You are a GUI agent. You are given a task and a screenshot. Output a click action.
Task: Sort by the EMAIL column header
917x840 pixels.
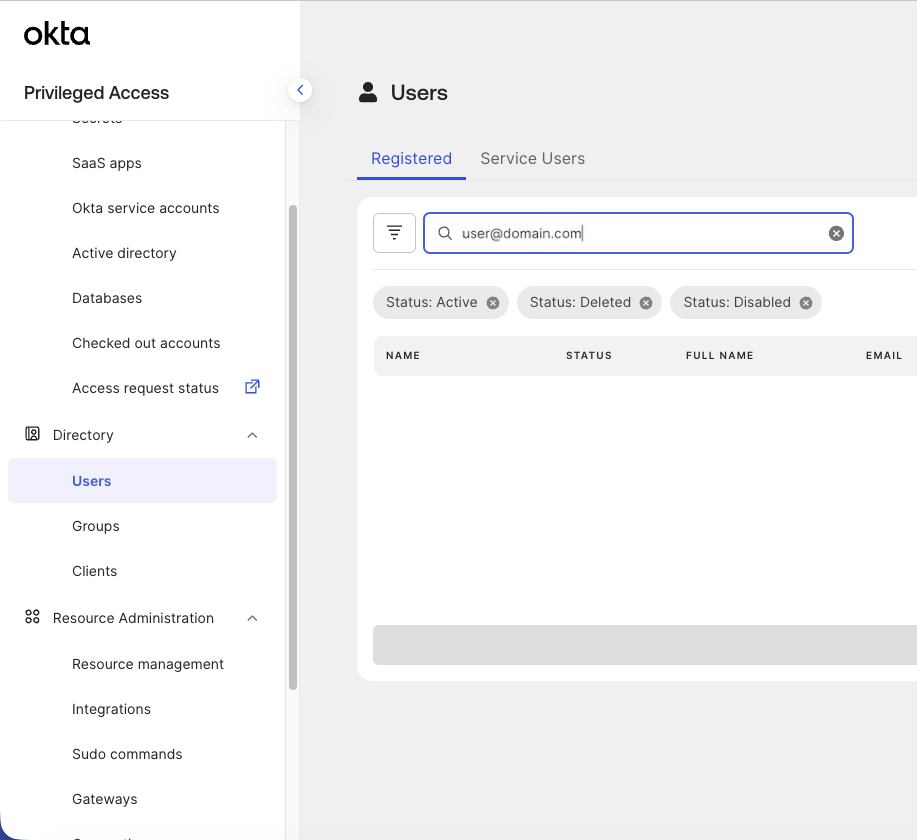(884, 356)
